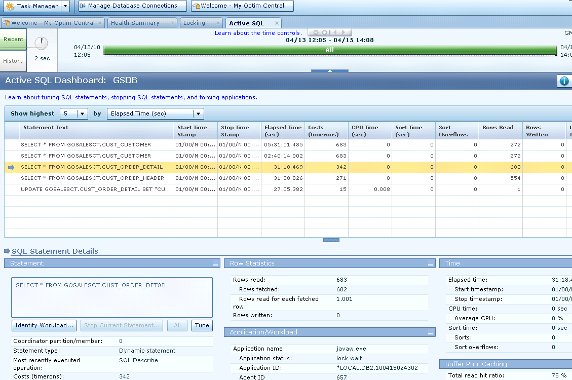
Task: Sort by Stop Time Stamp column header
Action: 239,131
